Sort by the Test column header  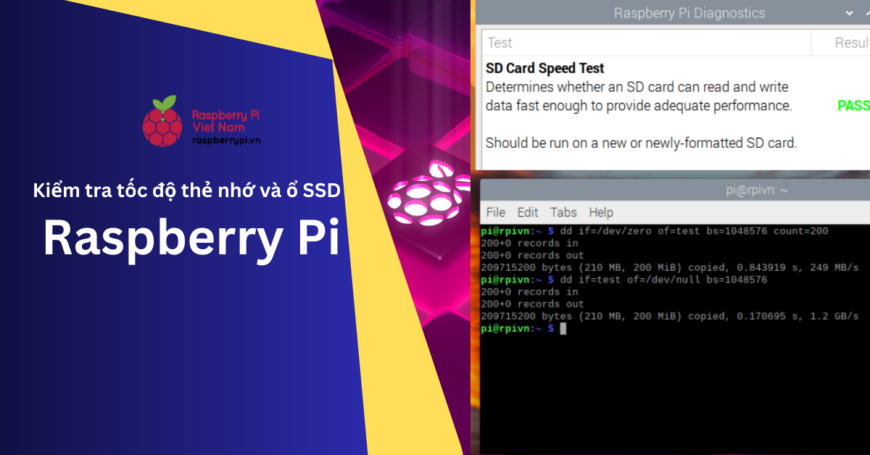click(x=499, y=43)
